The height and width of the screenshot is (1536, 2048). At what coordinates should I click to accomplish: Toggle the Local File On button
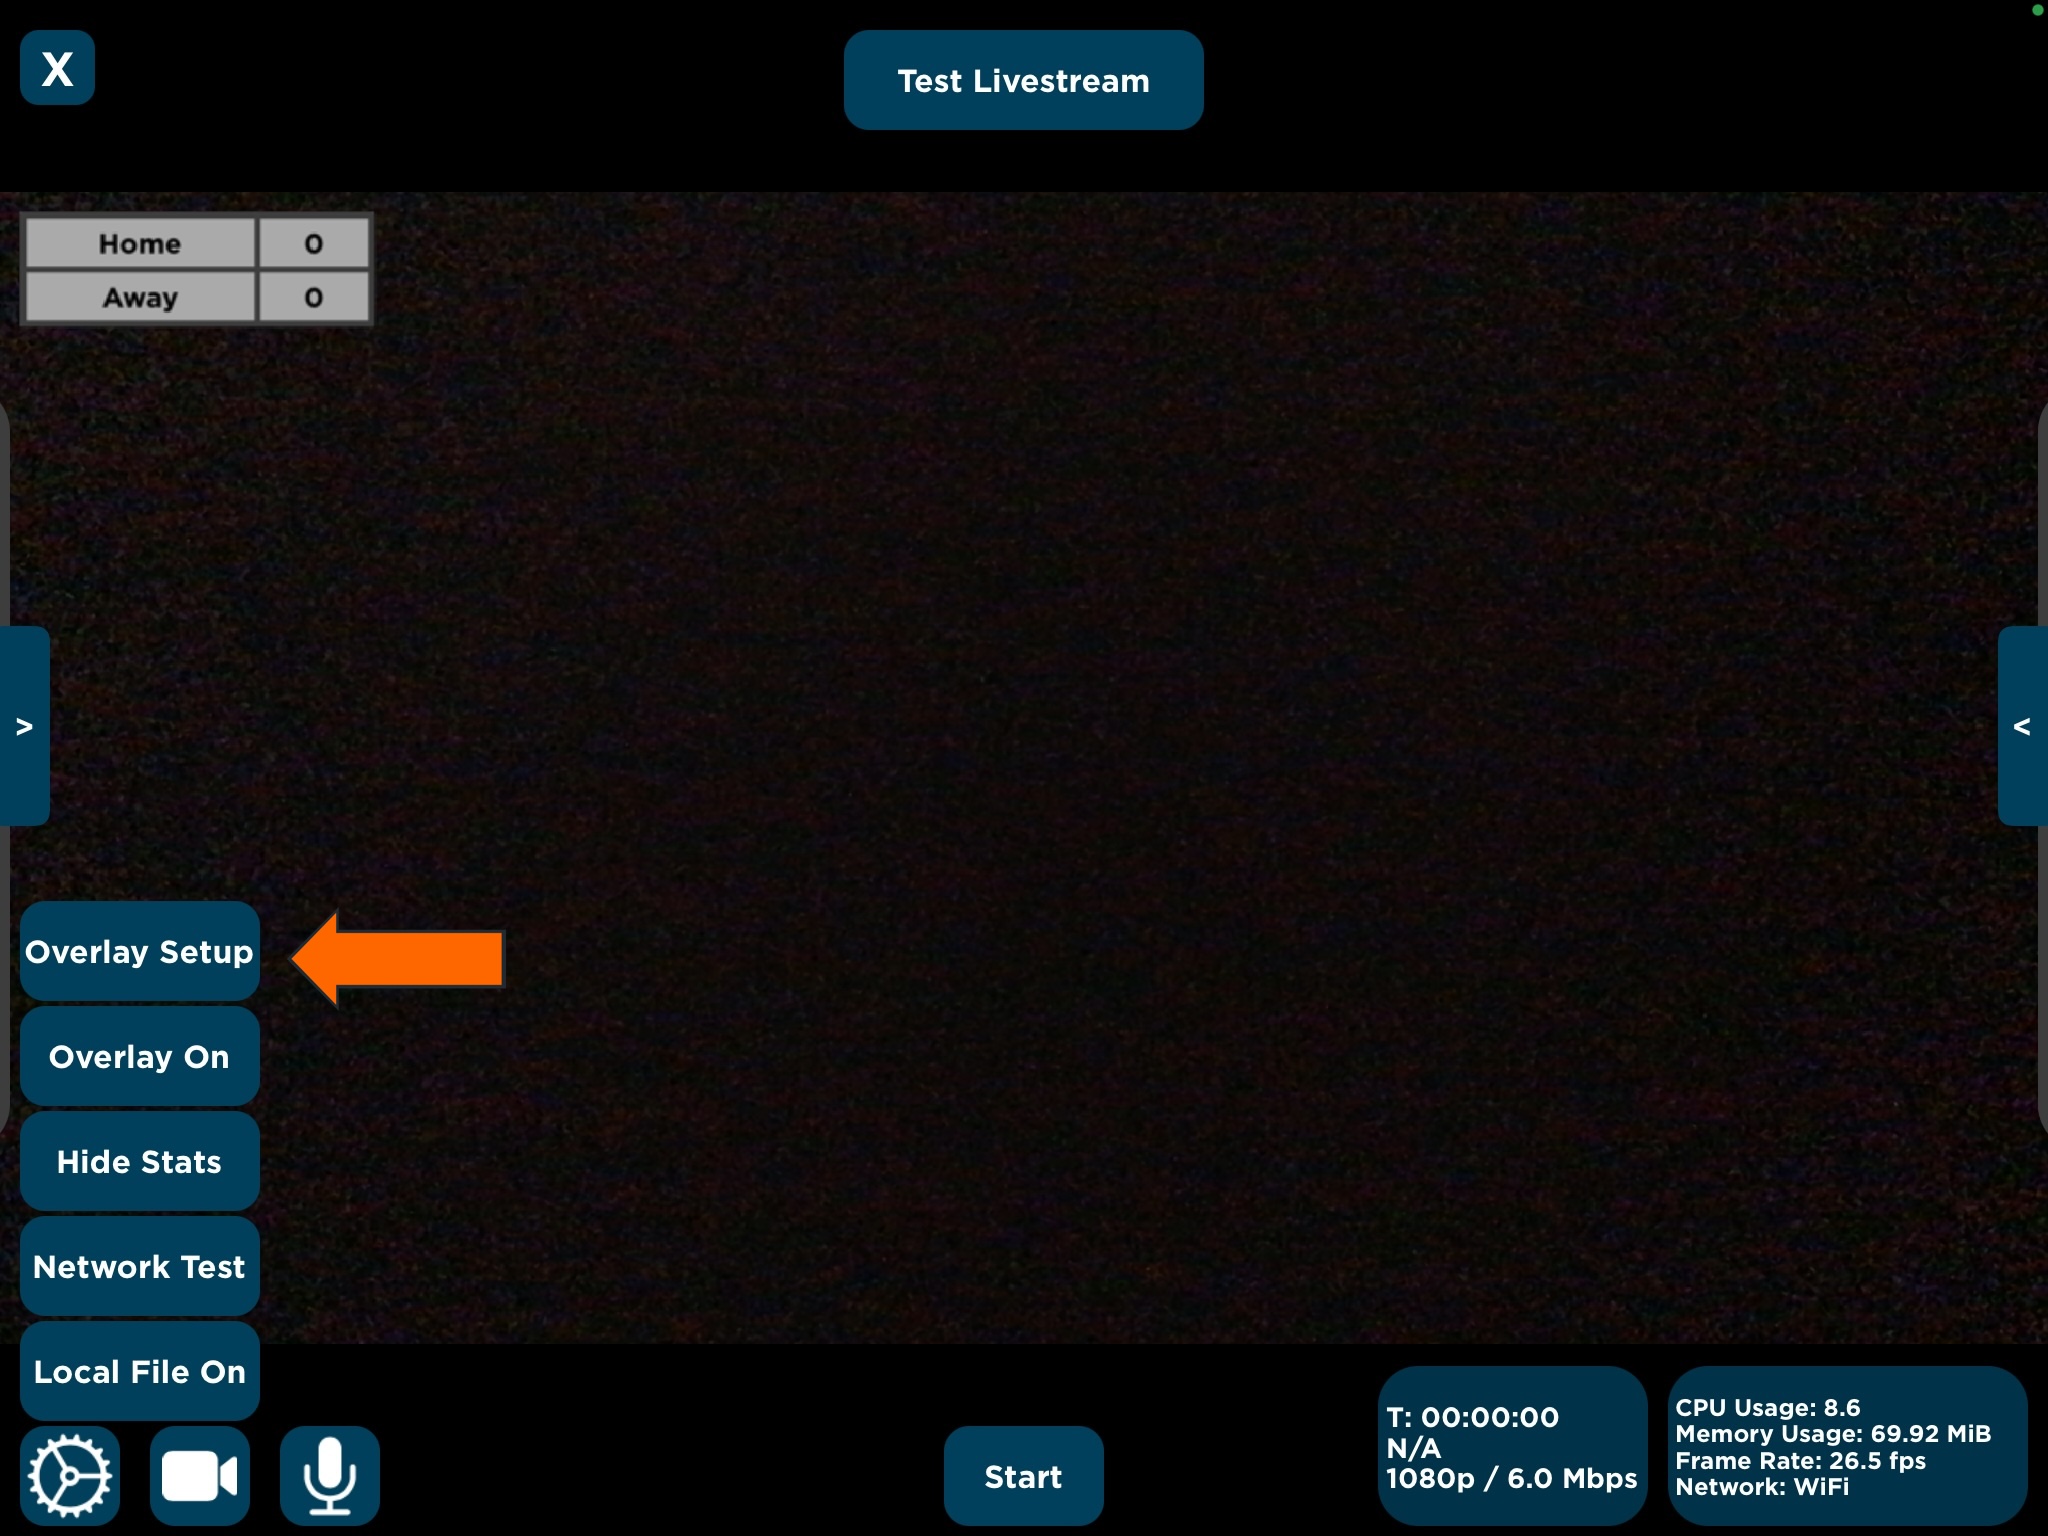coord(140,1372)
